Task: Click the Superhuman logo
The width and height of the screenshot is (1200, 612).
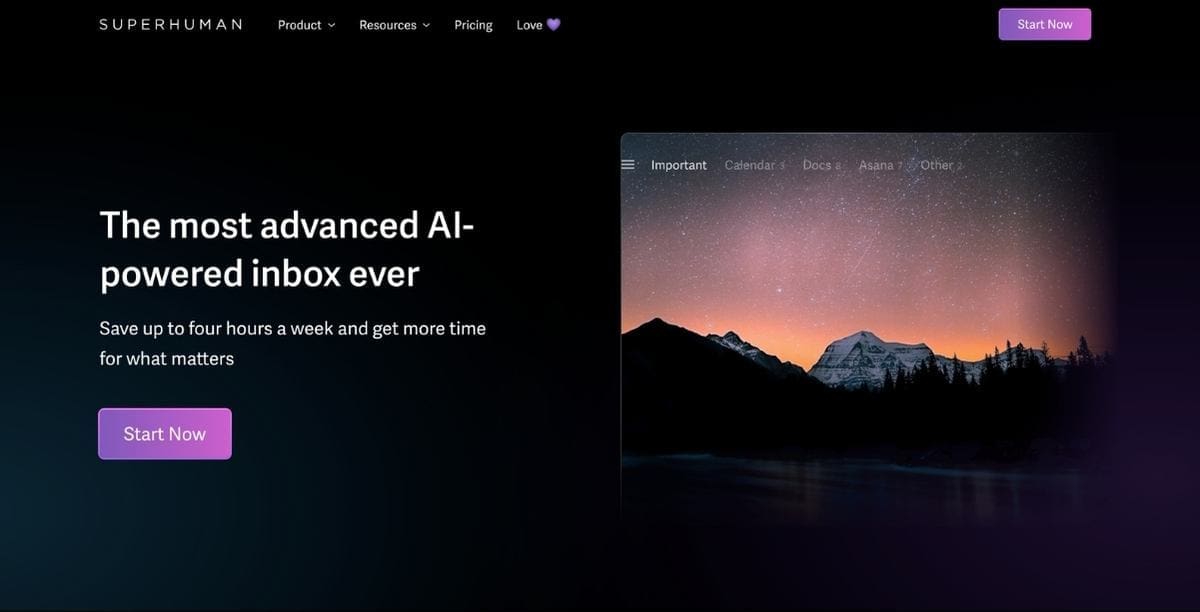Action: point(170,24)
